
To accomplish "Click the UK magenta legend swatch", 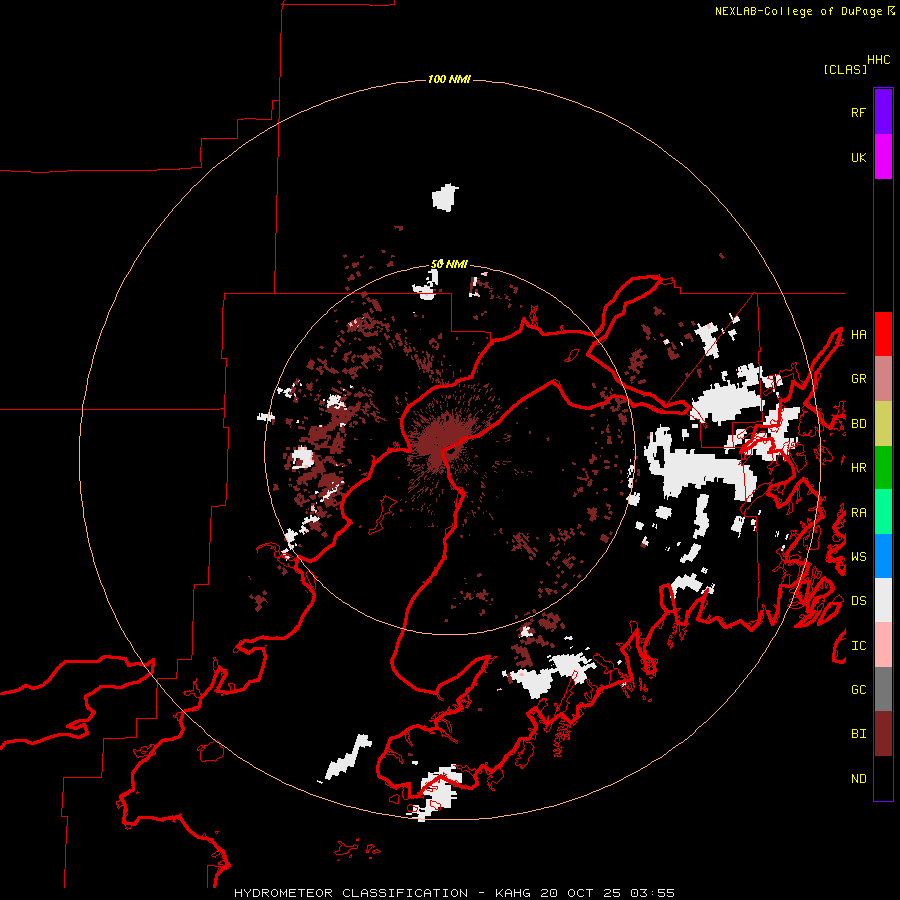I will pyautogui.click(x=883, y=156).
